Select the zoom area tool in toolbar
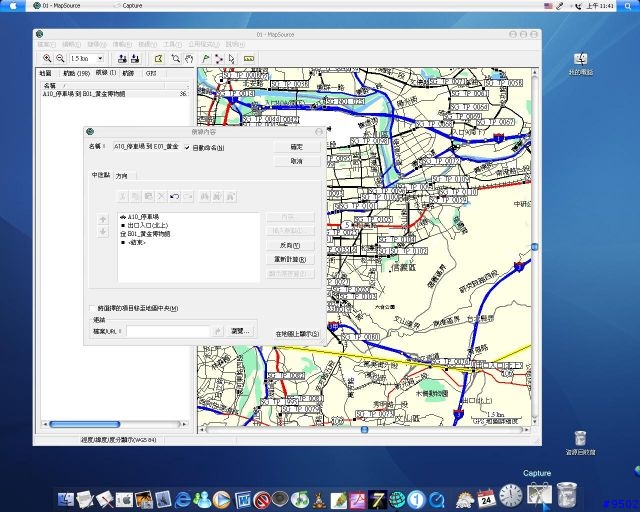The image size is (640, 512). (176, 58)
